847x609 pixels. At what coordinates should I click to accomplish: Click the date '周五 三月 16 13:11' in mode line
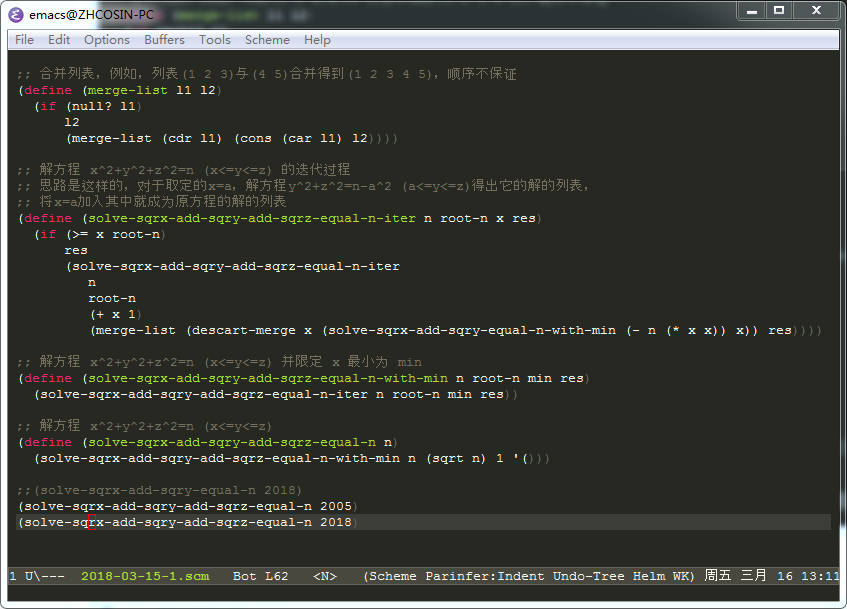(x=771, y=576)
